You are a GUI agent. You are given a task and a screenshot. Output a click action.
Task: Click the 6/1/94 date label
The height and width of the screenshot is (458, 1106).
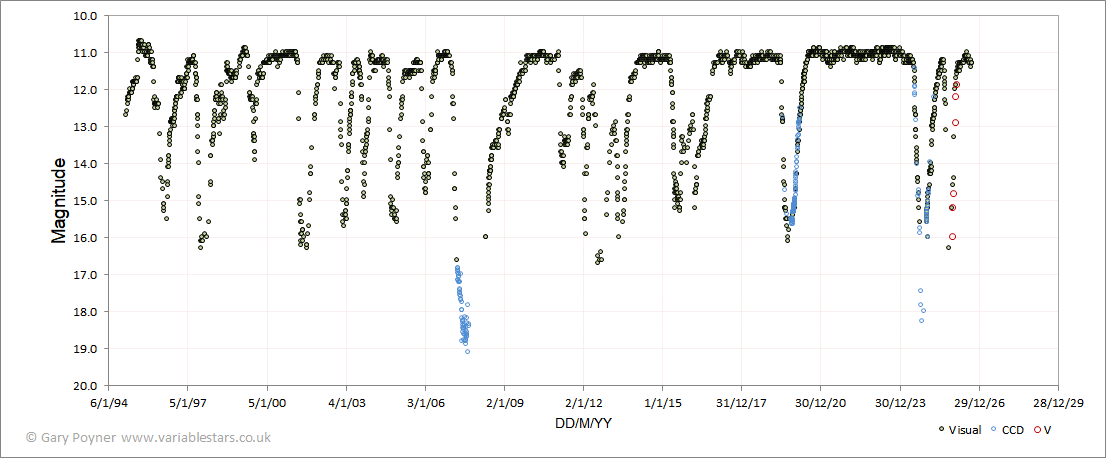point(109,404)
